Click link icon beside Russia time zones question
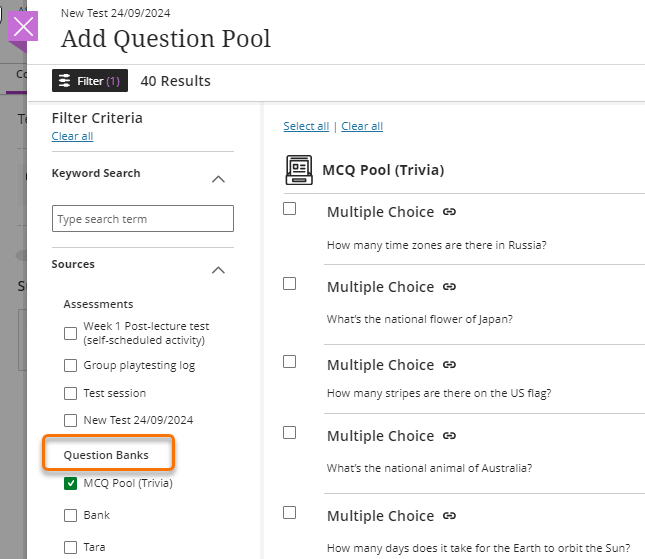 tap(450, 212)
